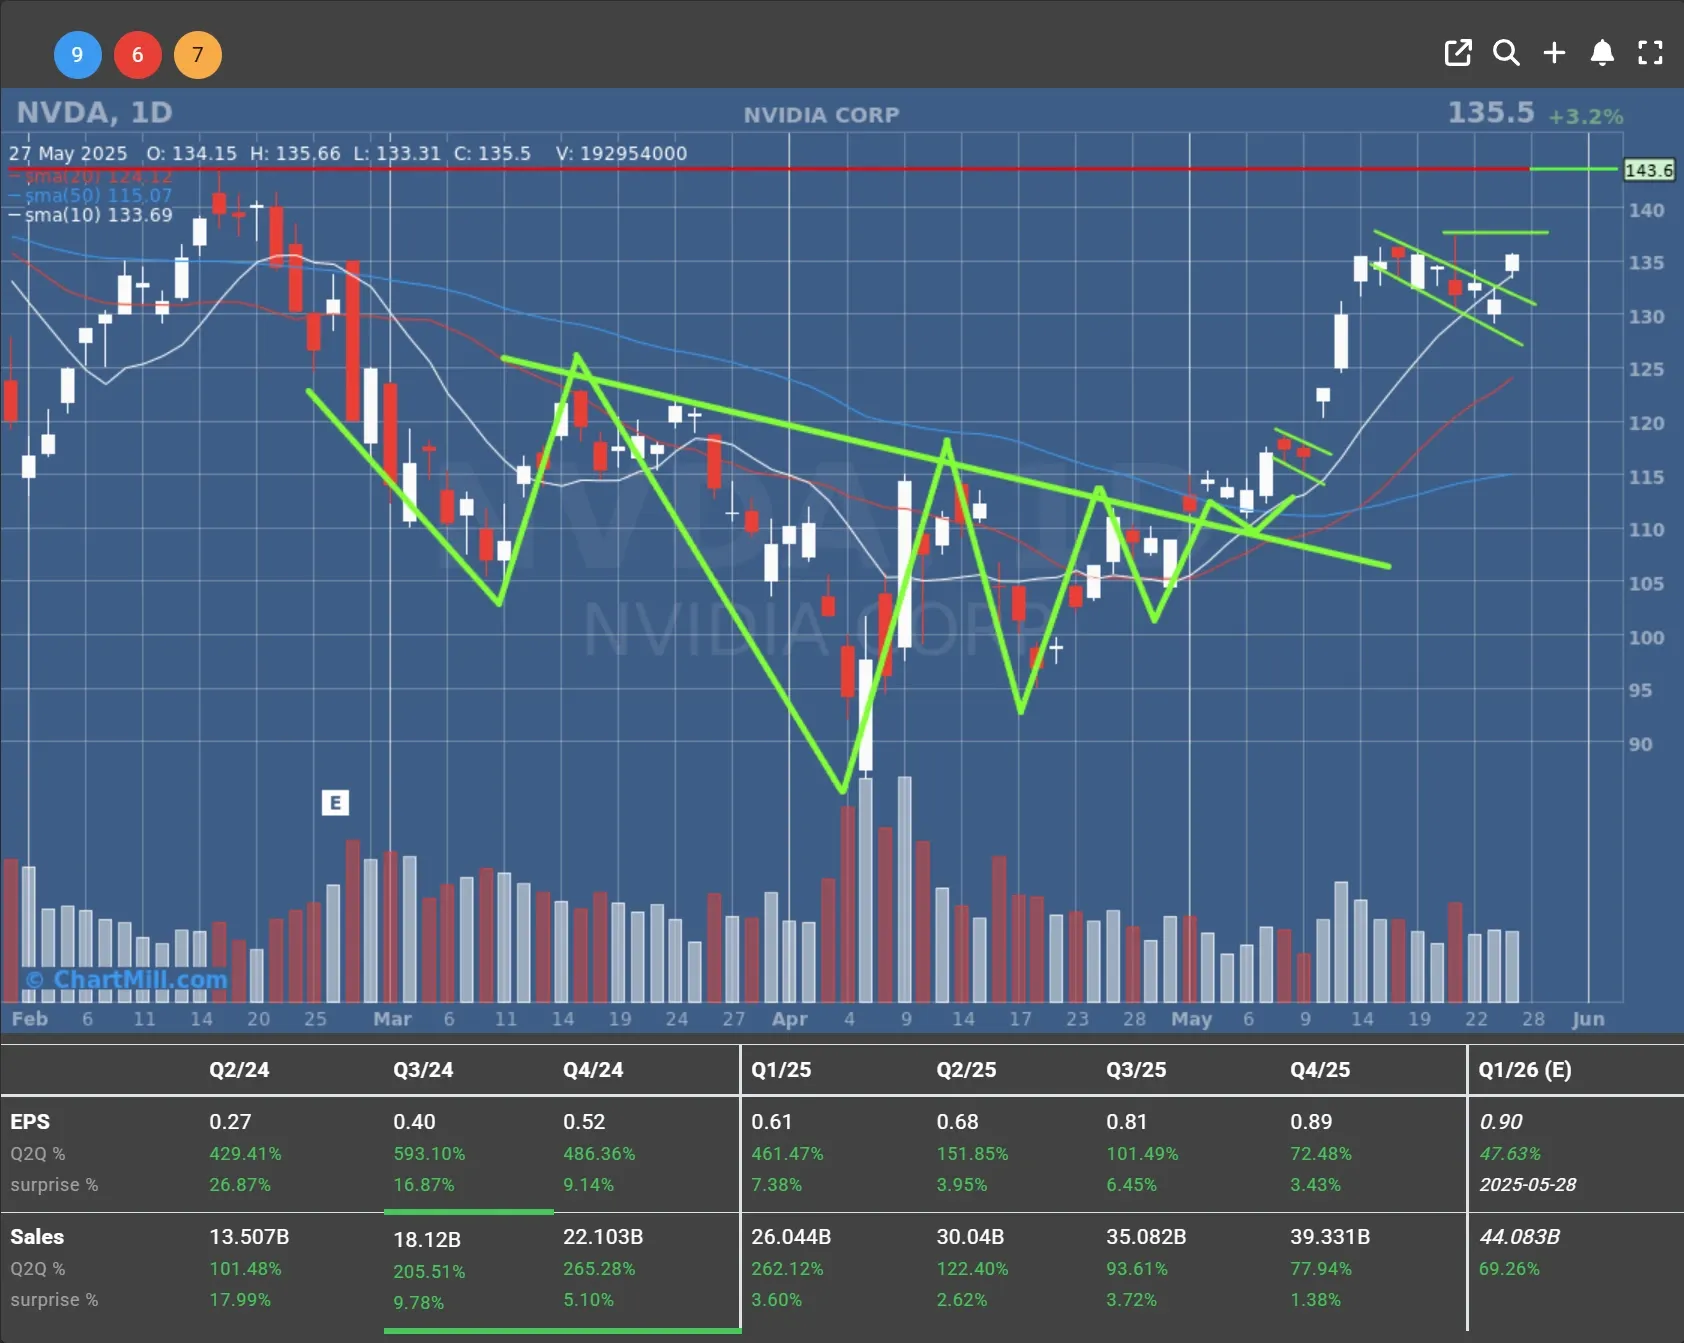Click the Q4/25 column header

click(1320, 1070)
